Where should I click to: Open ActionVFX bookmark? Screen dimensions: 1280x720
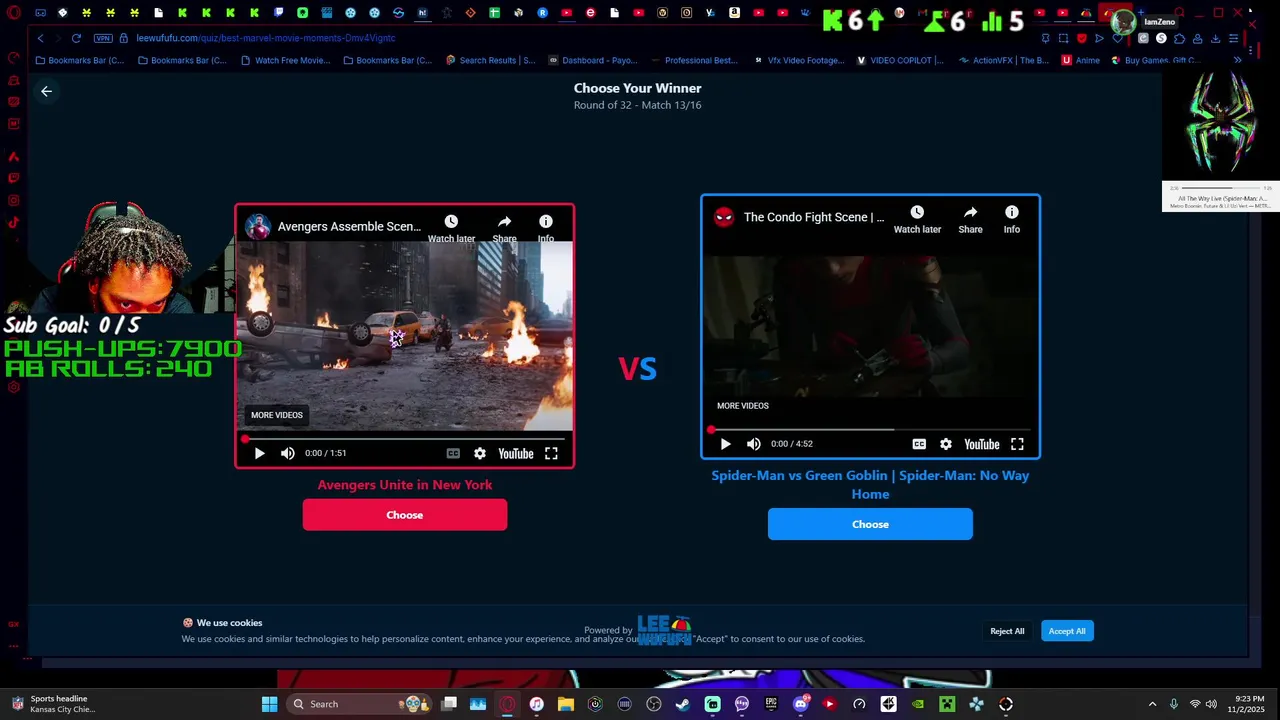coord(1004,60)
